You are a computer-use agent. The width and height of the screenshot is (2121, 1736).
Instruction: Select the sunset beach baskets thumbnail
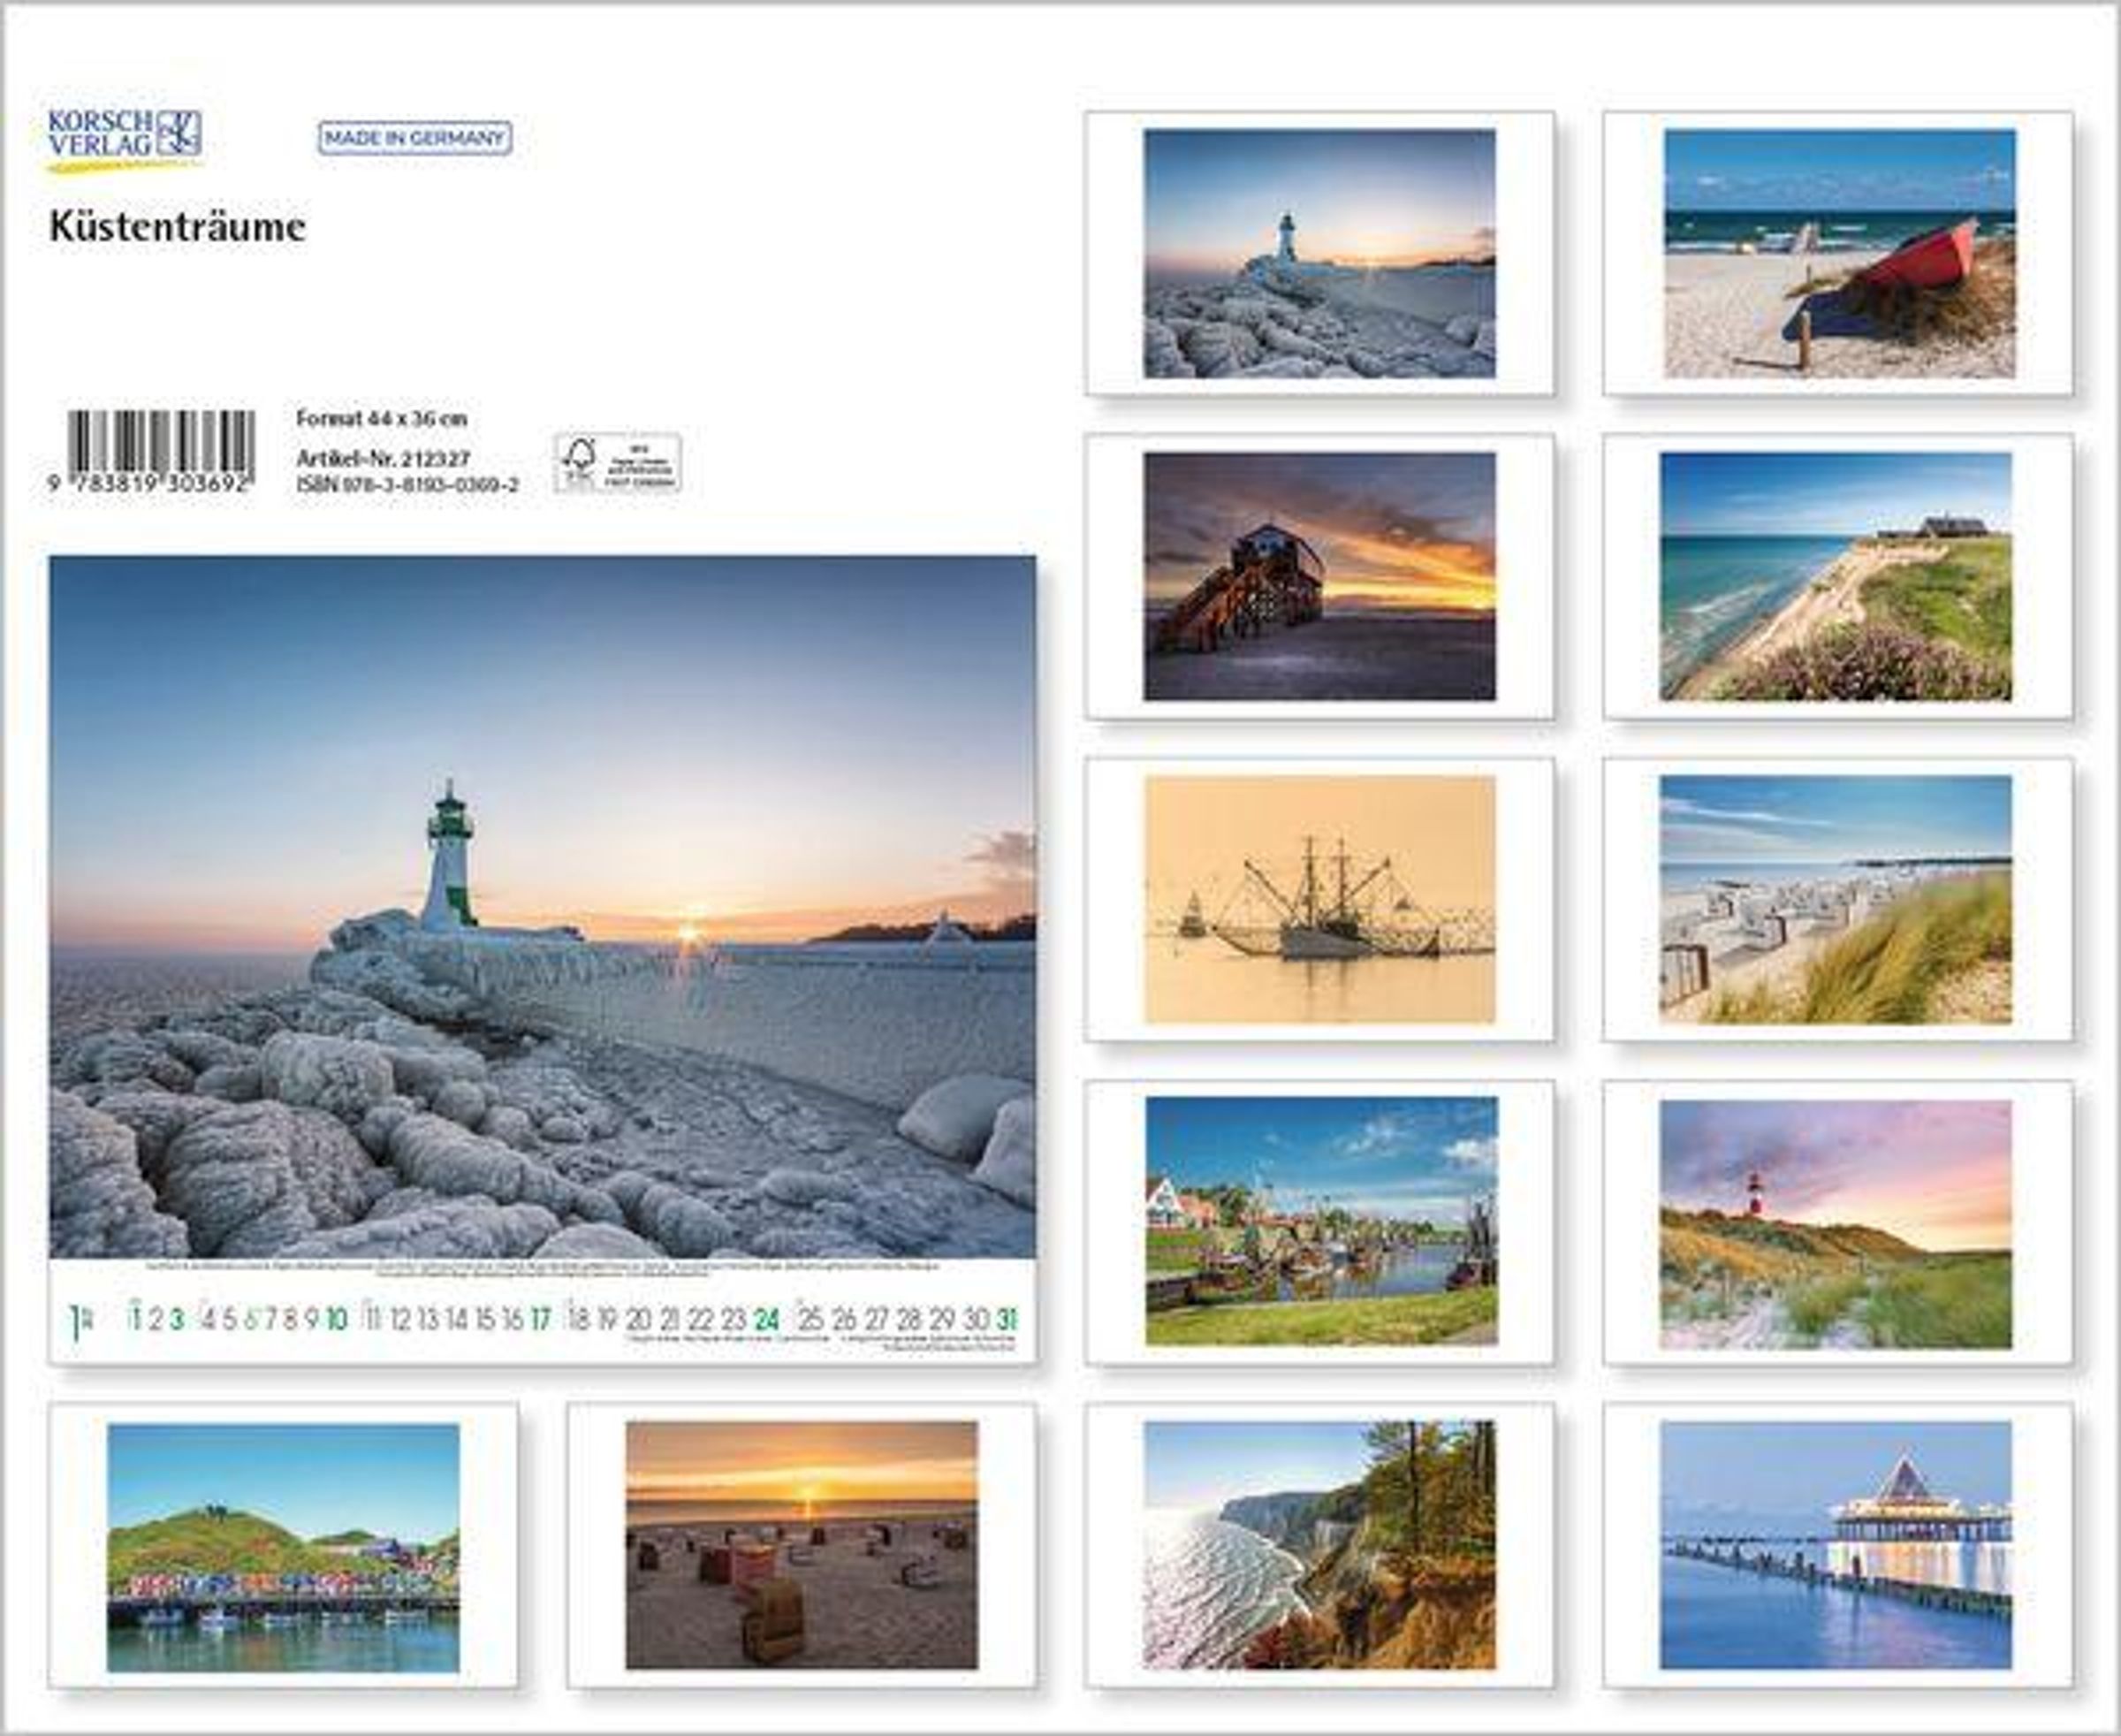(x=801, y=1545)
